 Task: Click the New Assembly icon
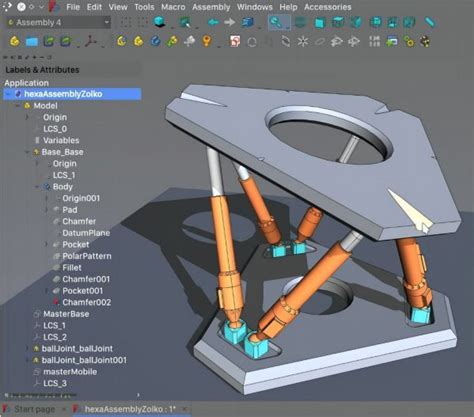[x=14, y=41]
